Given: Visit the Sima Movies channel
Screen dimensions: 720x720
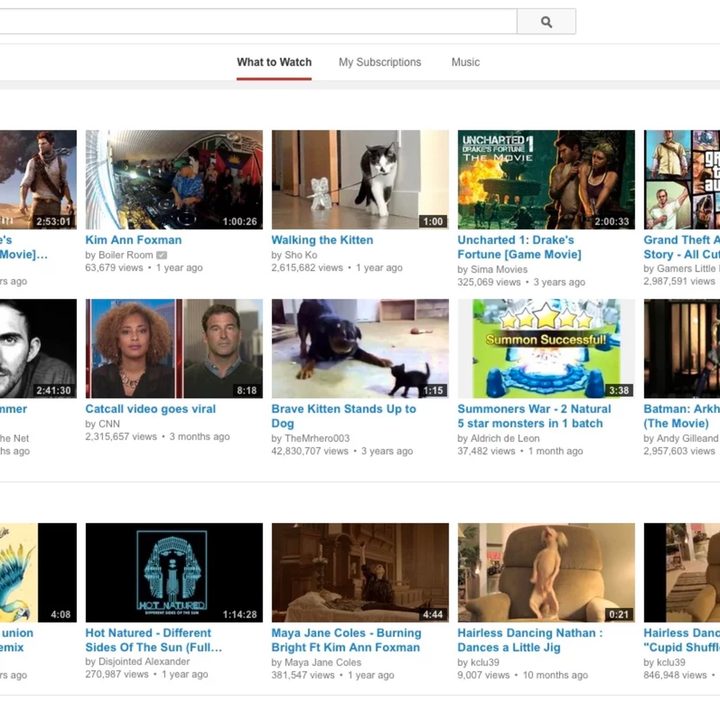Looking at the screenshot, I should coord(499,270).
